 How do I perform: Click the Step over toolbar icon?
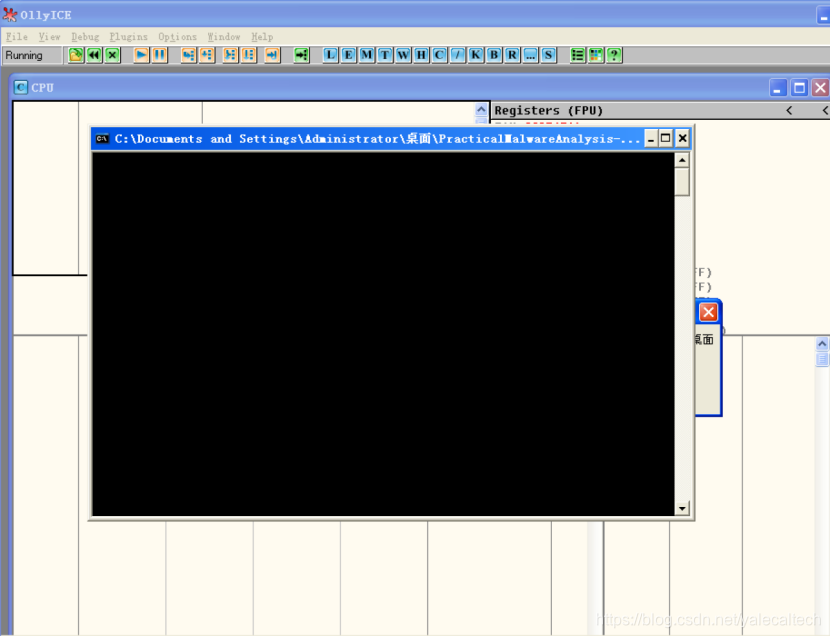click(x=206, y=55)
